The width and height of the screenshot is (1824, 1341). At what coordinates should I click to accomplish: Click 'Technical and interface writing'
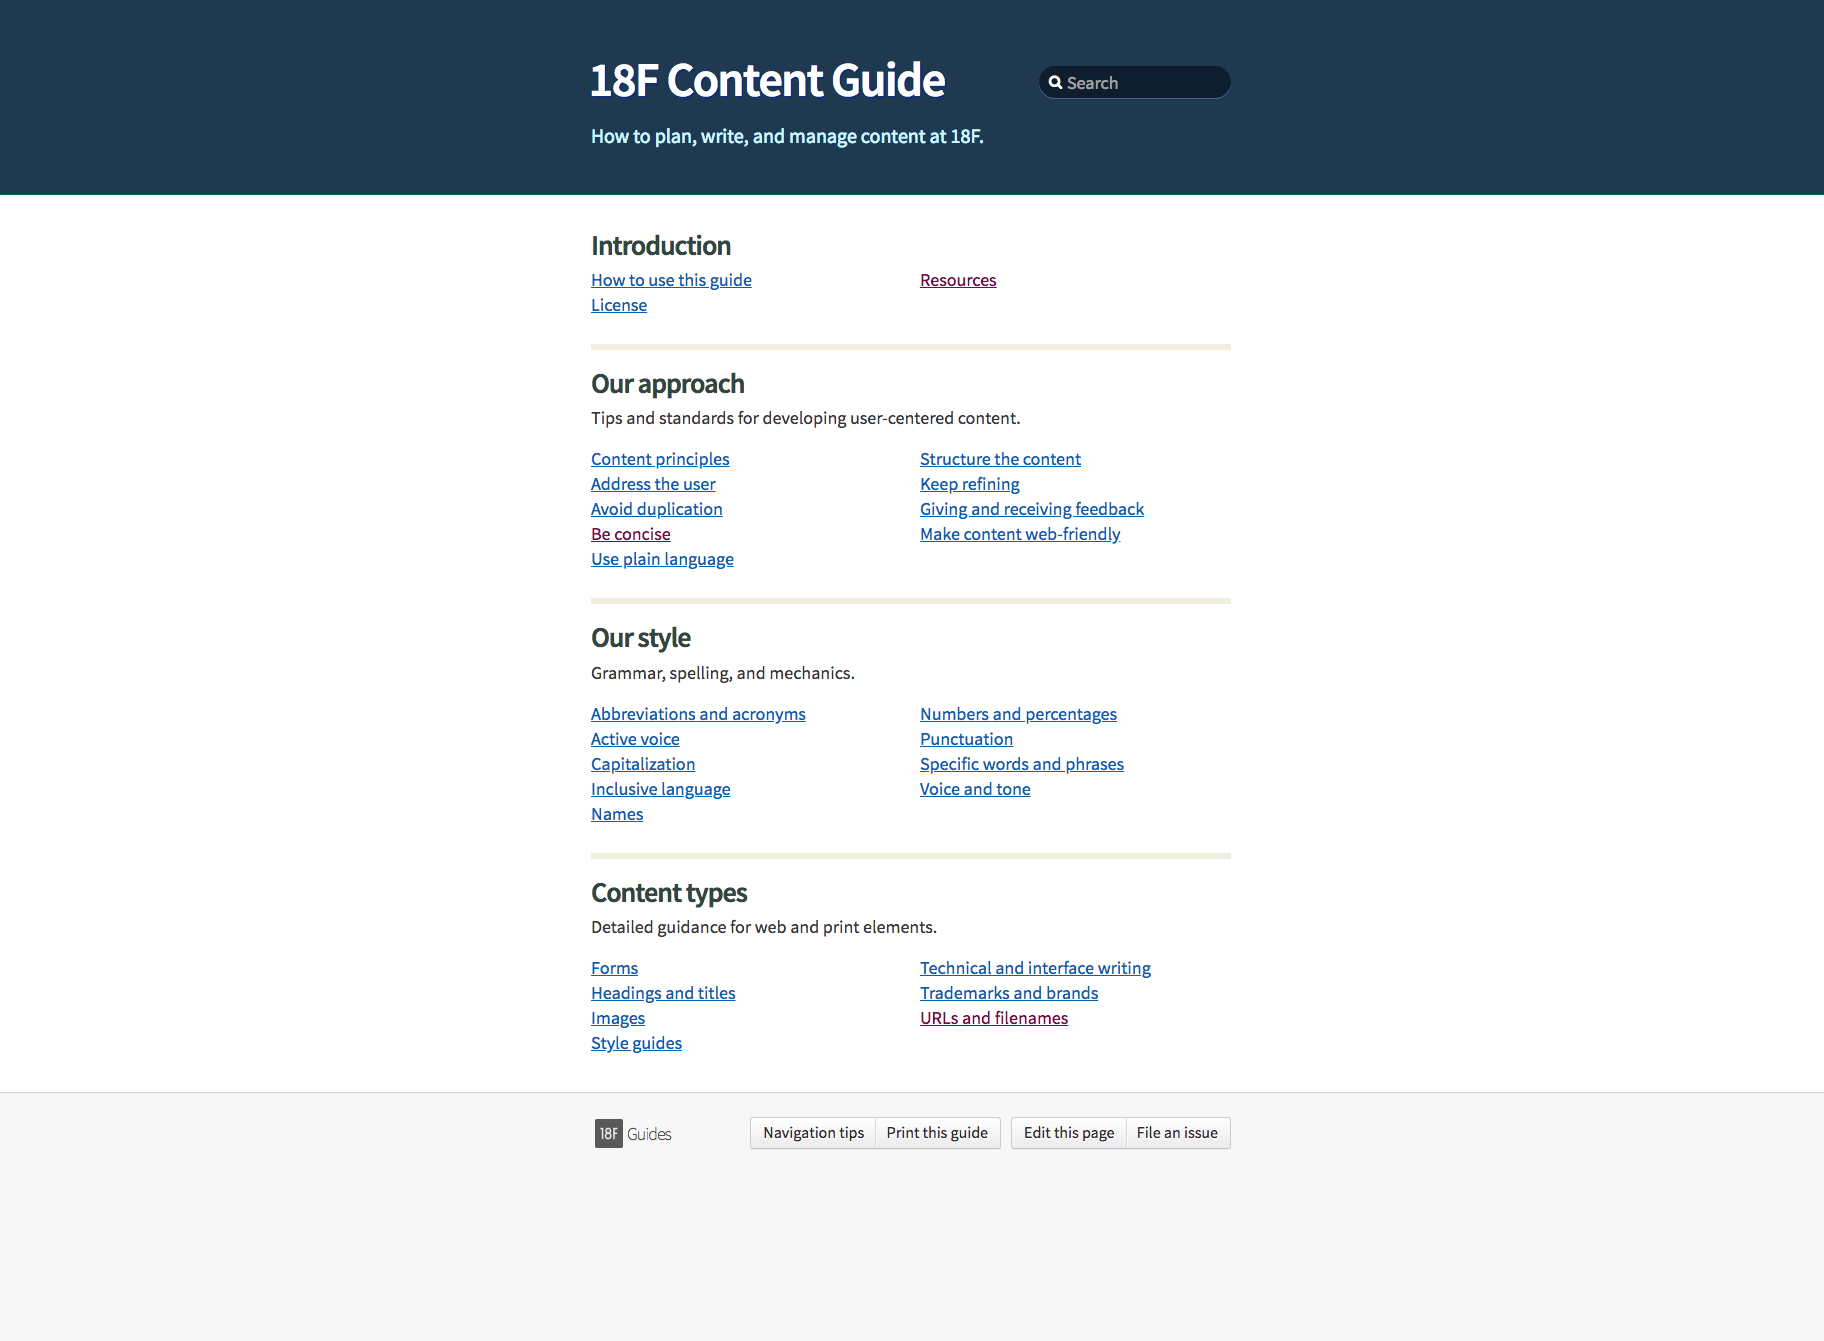[1035, 968]
